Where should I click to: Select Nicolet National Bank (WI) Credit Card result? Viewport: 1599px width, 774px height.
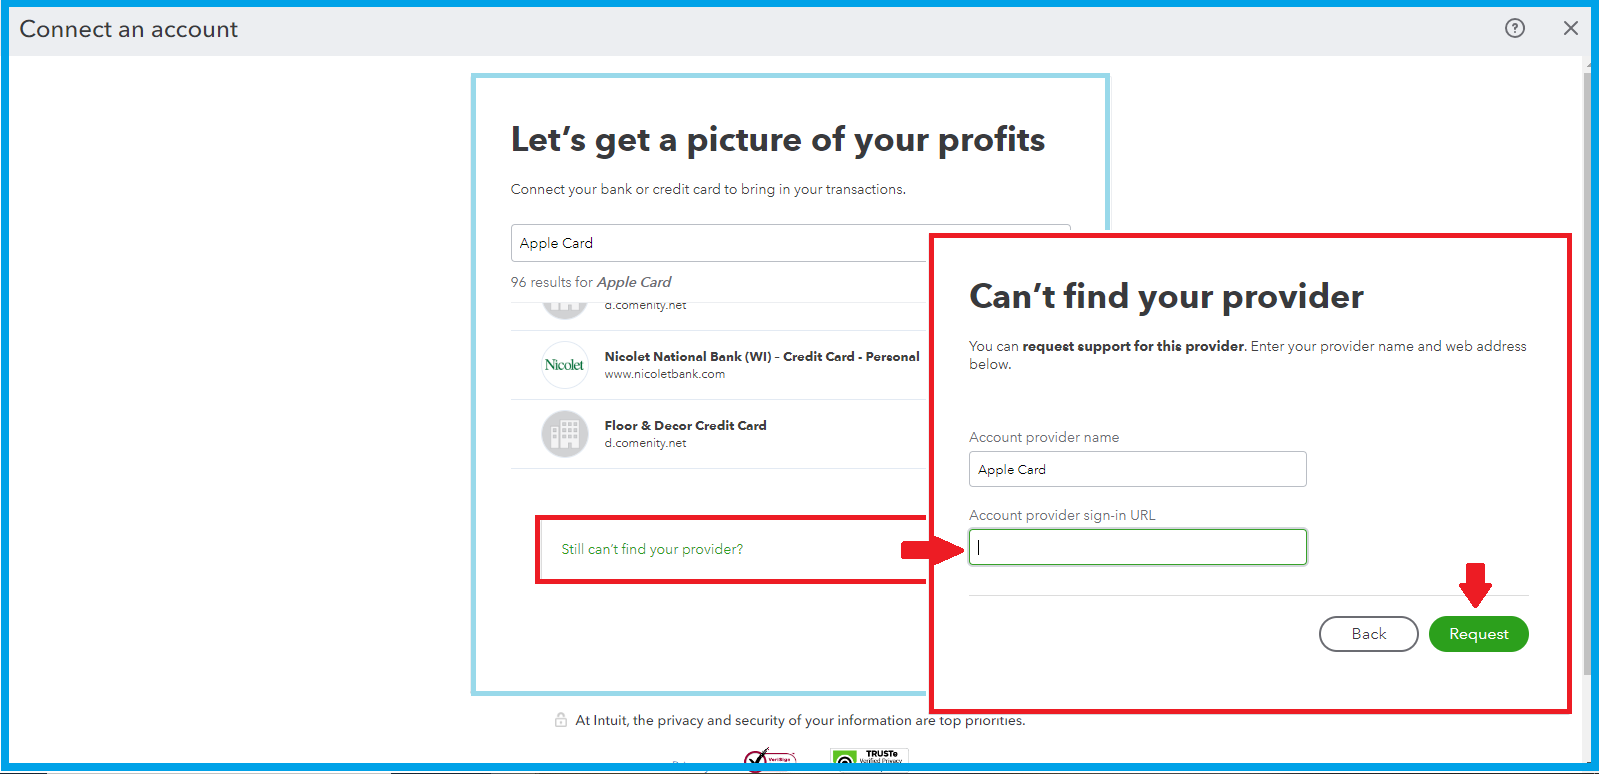(720, 365)
